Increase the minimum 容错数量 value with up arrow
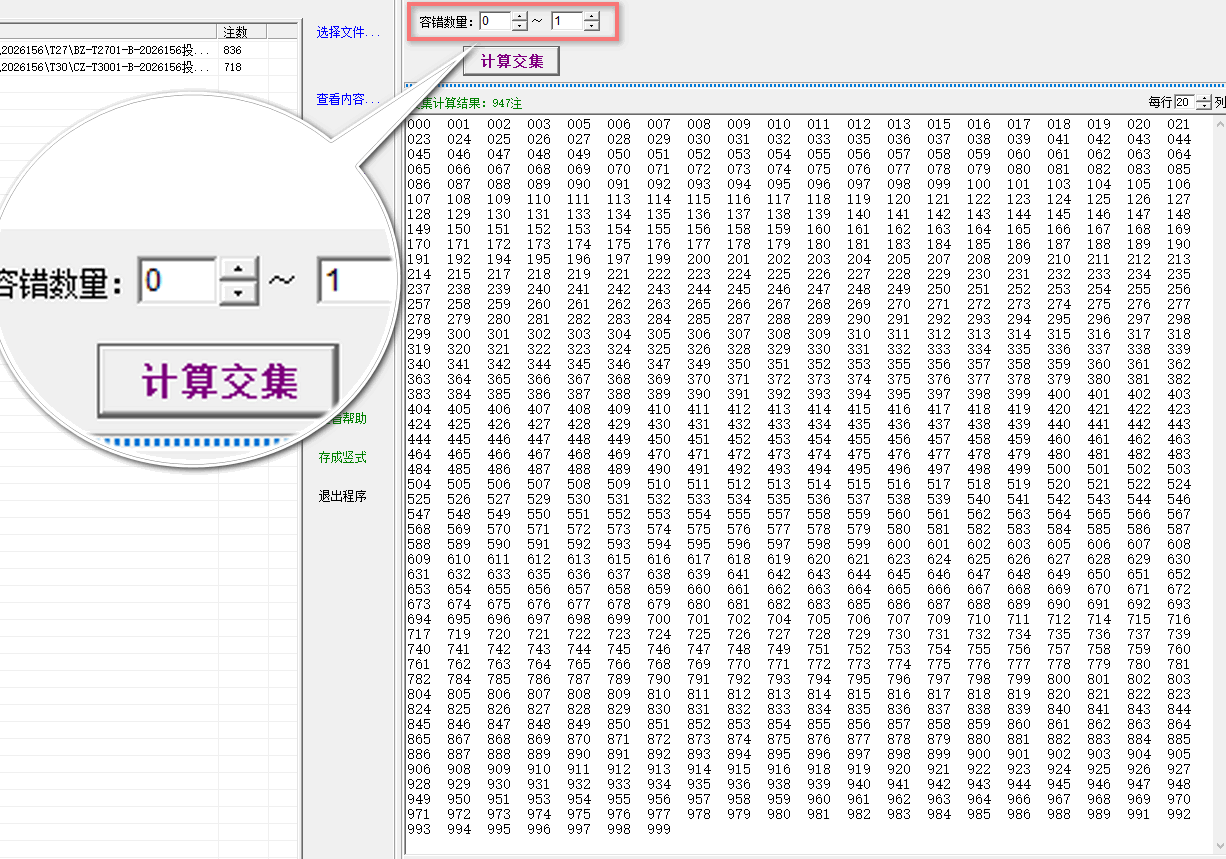This screenshot has width=1226, height=859. tap(519, 15)
